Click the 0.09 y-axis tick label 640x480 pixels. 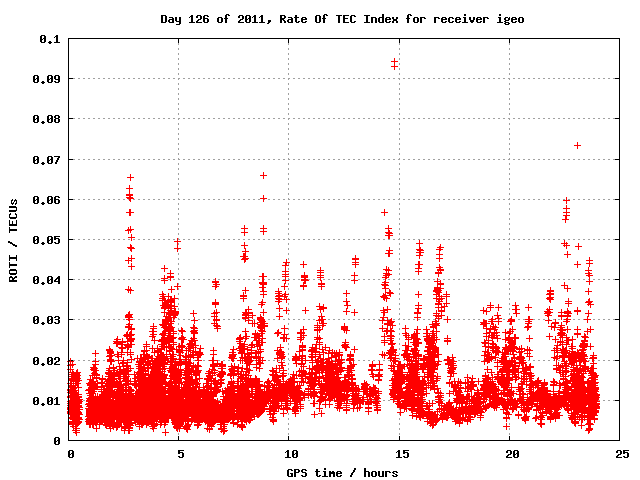[x=47, y=78]
